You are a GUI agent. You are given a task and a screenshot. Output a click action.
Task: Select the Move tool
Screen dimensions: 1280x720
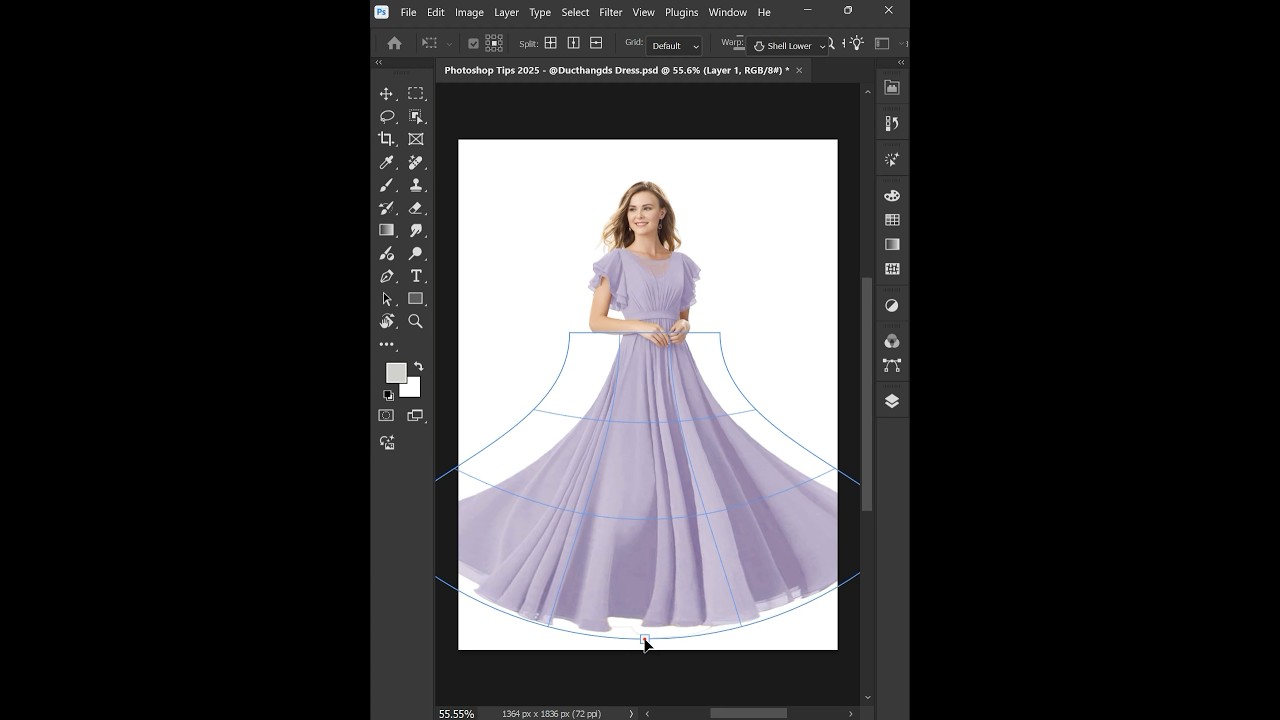pyautogui.click(x=387, y=93)
